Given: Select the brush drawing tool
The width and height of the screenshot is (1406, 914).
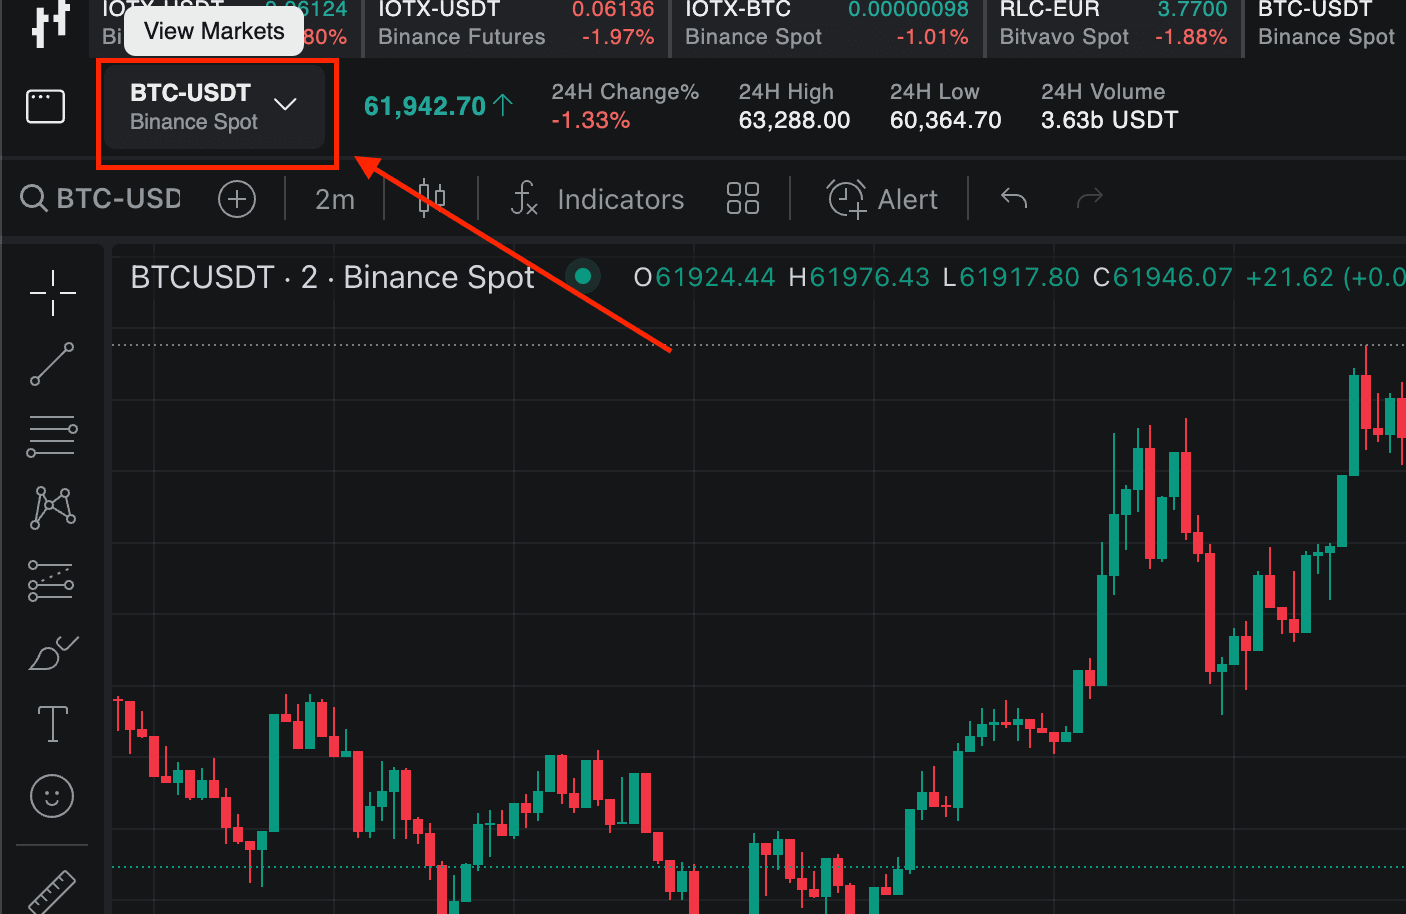Looking at the screenshot, I should point(52,652).
